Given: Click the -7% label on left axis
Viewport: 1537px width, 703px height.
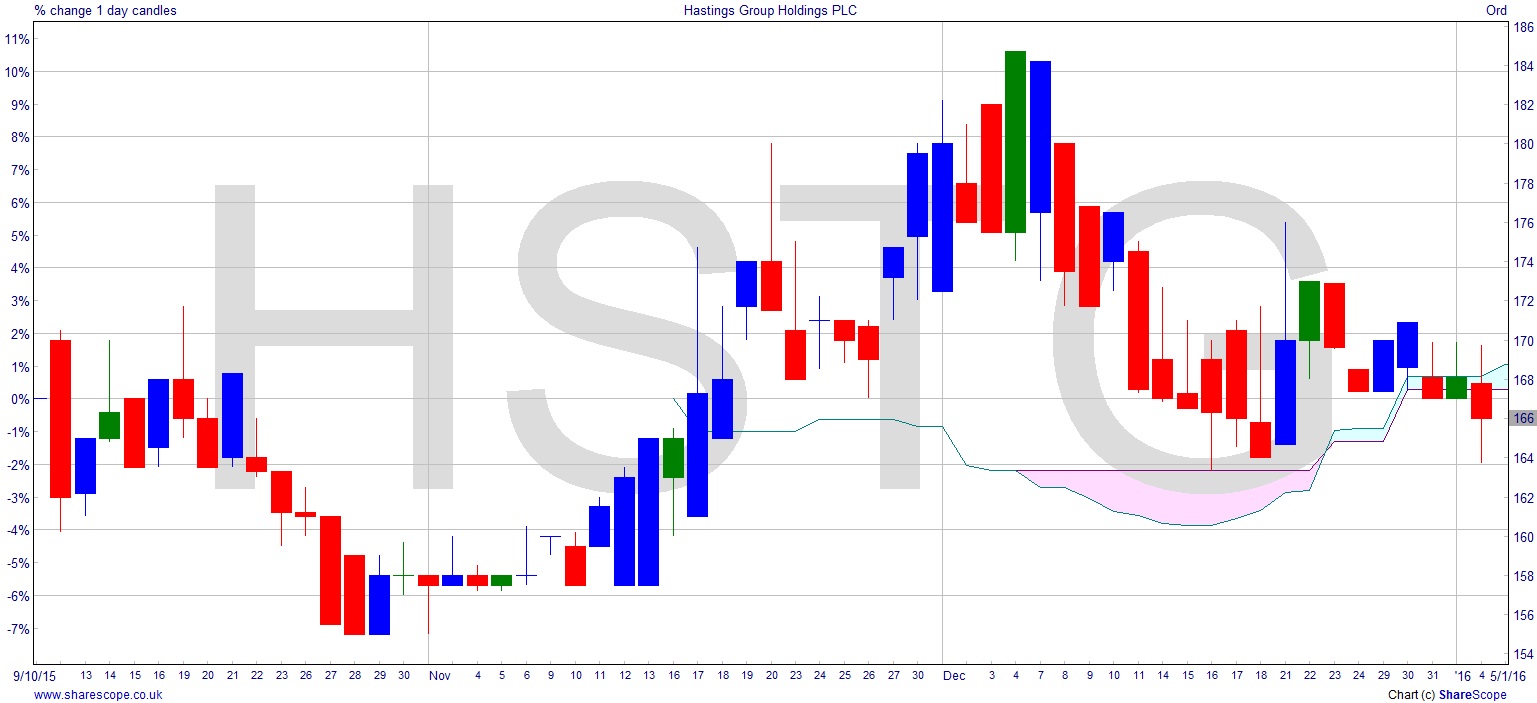Looking at the screenshot, I should (x=17, y=629).
